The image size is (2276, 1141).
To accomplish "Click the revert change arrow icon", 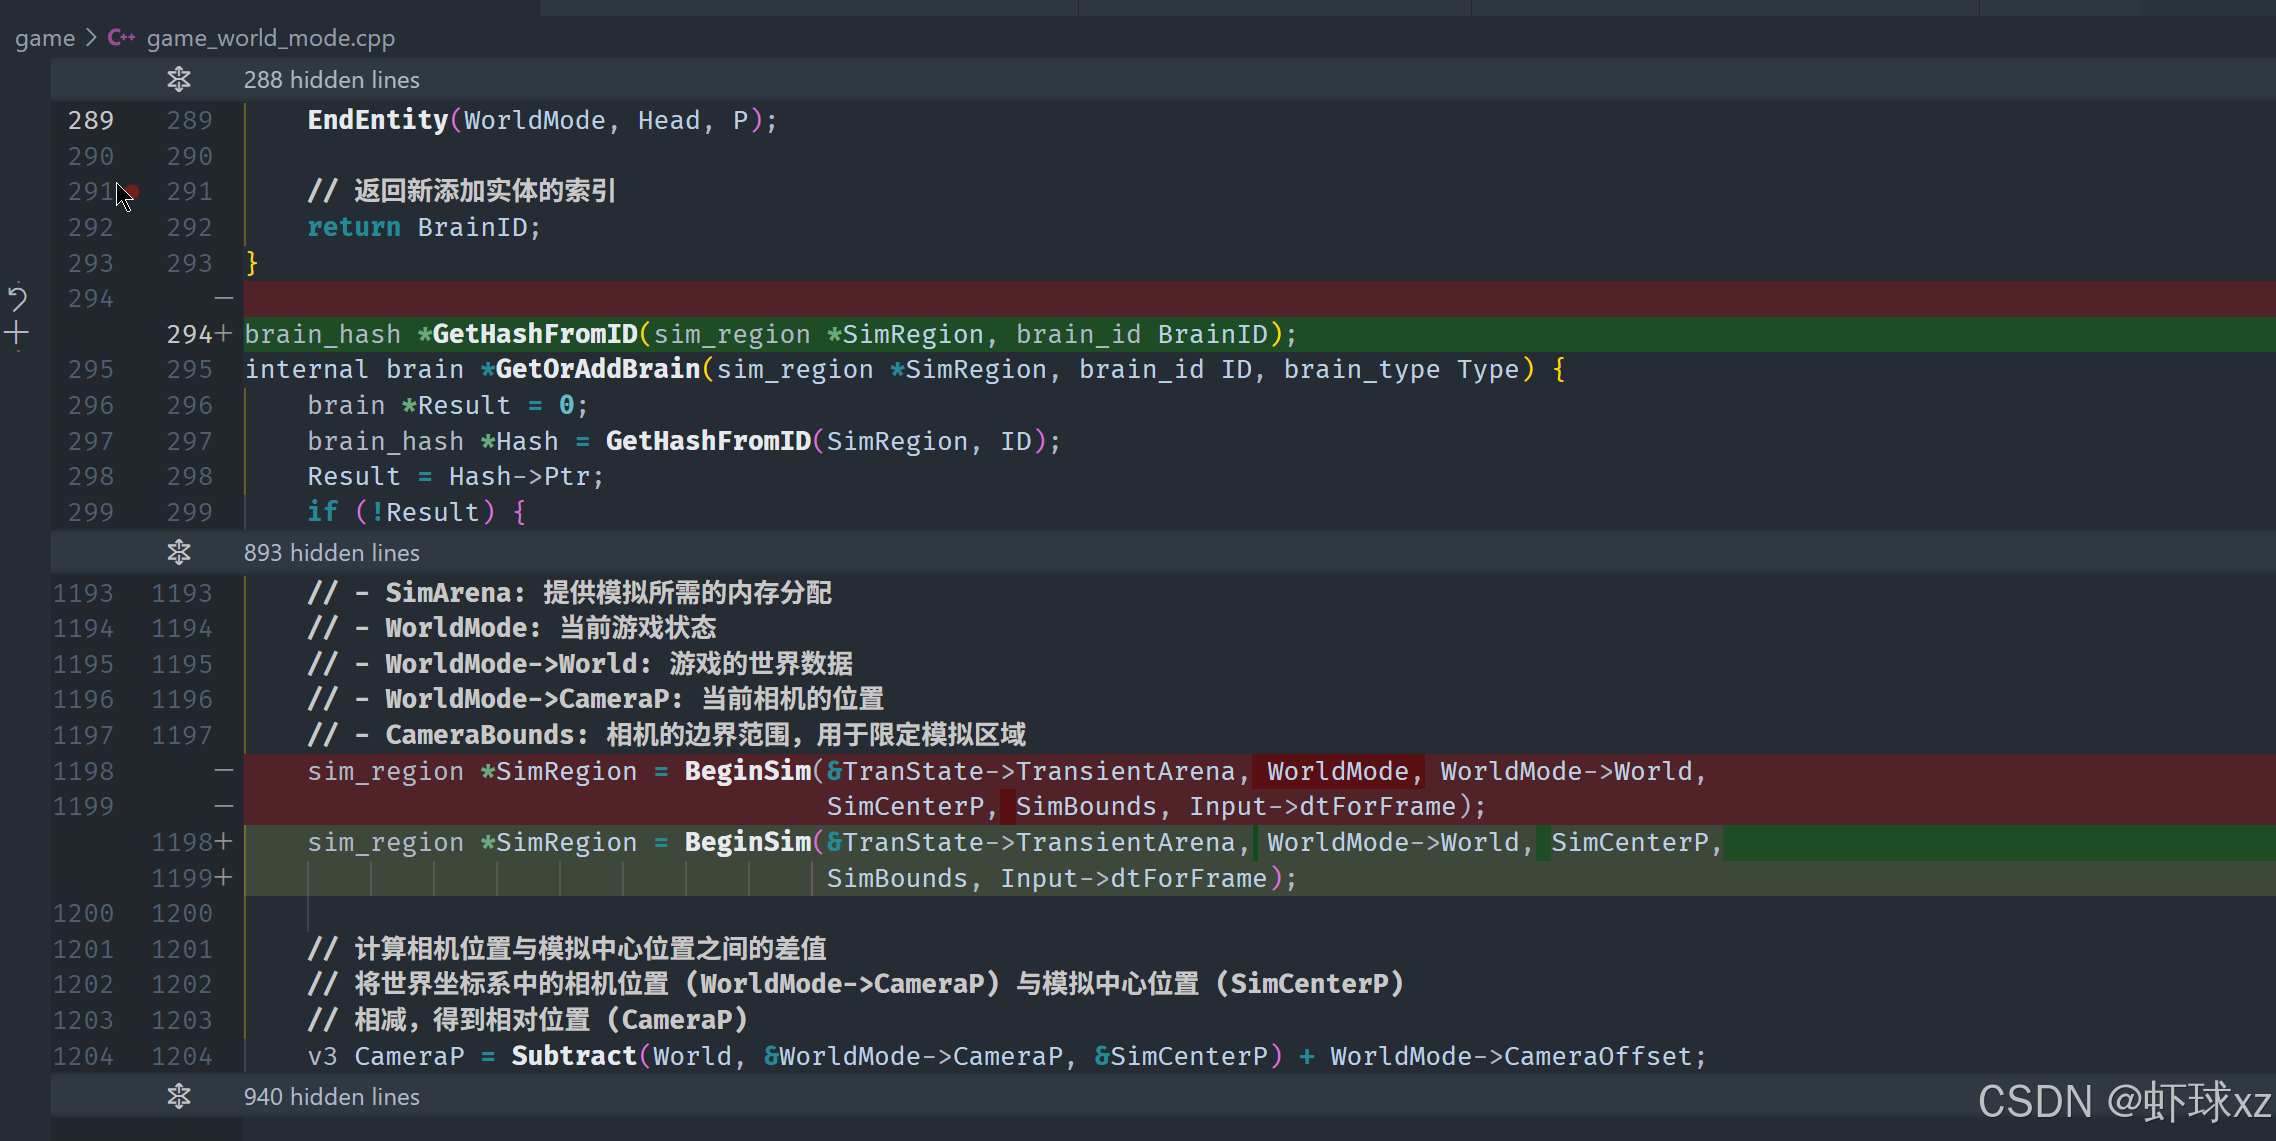I will pos(17,298).
